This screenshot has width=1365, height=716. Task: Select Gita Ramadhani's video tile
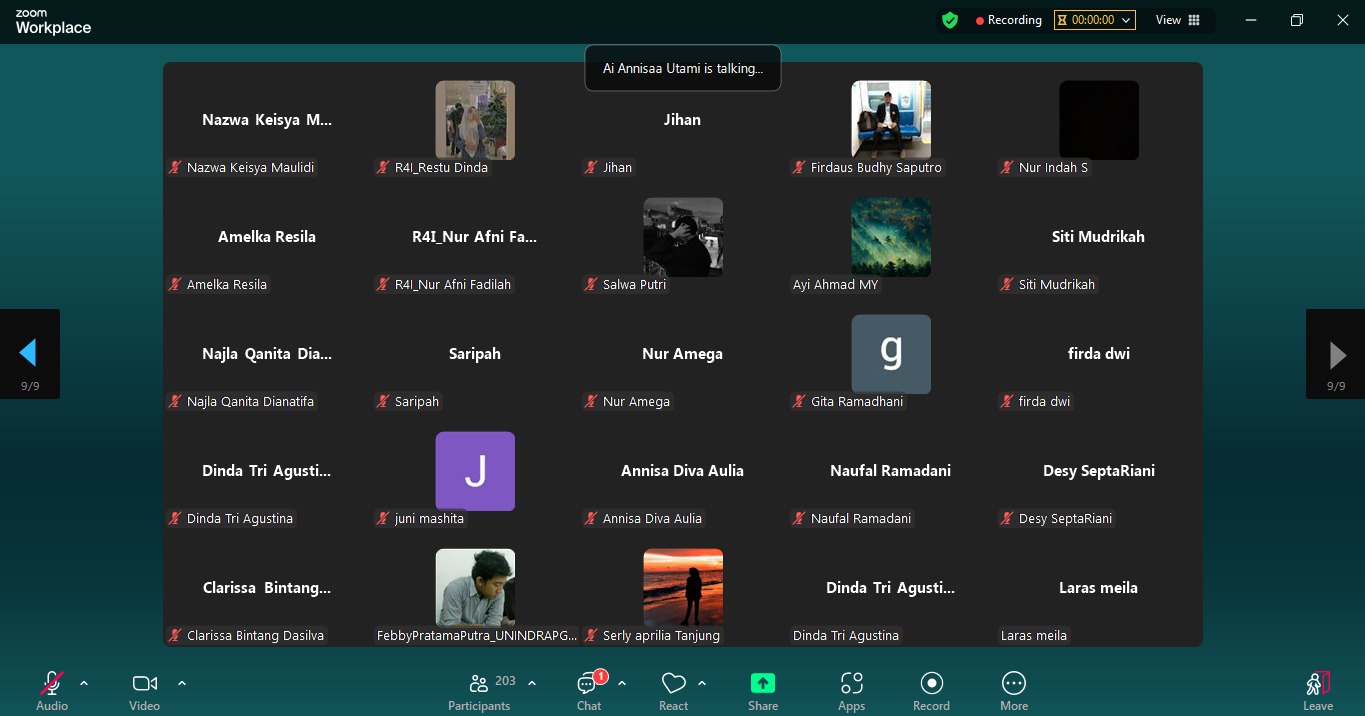[x=890, y=355]
